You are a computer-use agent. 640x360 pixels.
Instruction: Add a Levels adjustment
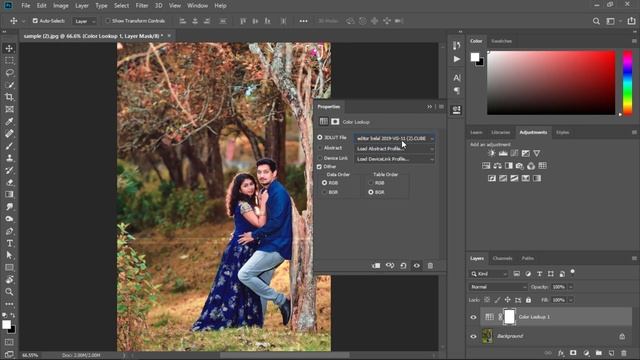pos(503,153)
